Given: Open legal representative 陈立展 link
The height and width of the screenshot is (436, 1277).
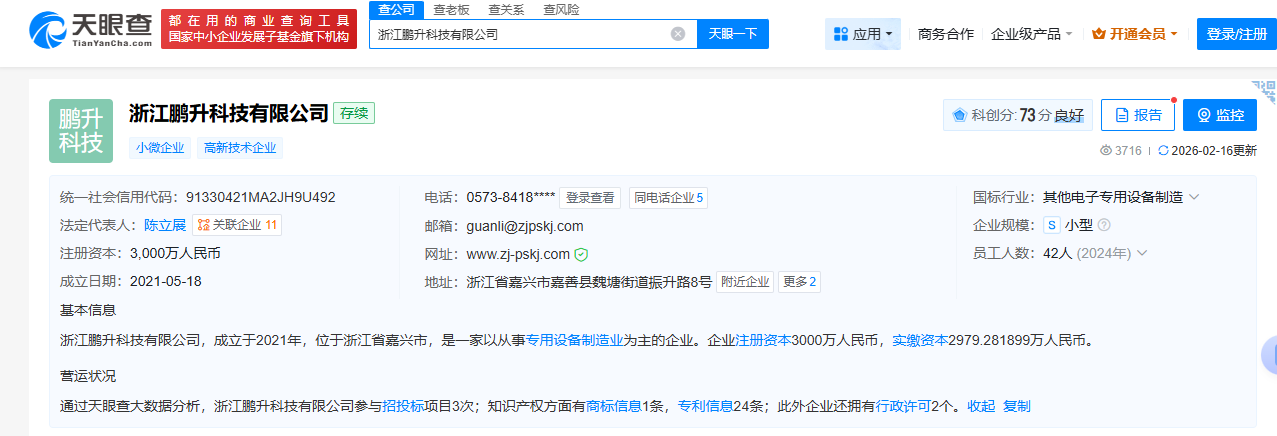Looking at the screenshot, I should 165,225.
